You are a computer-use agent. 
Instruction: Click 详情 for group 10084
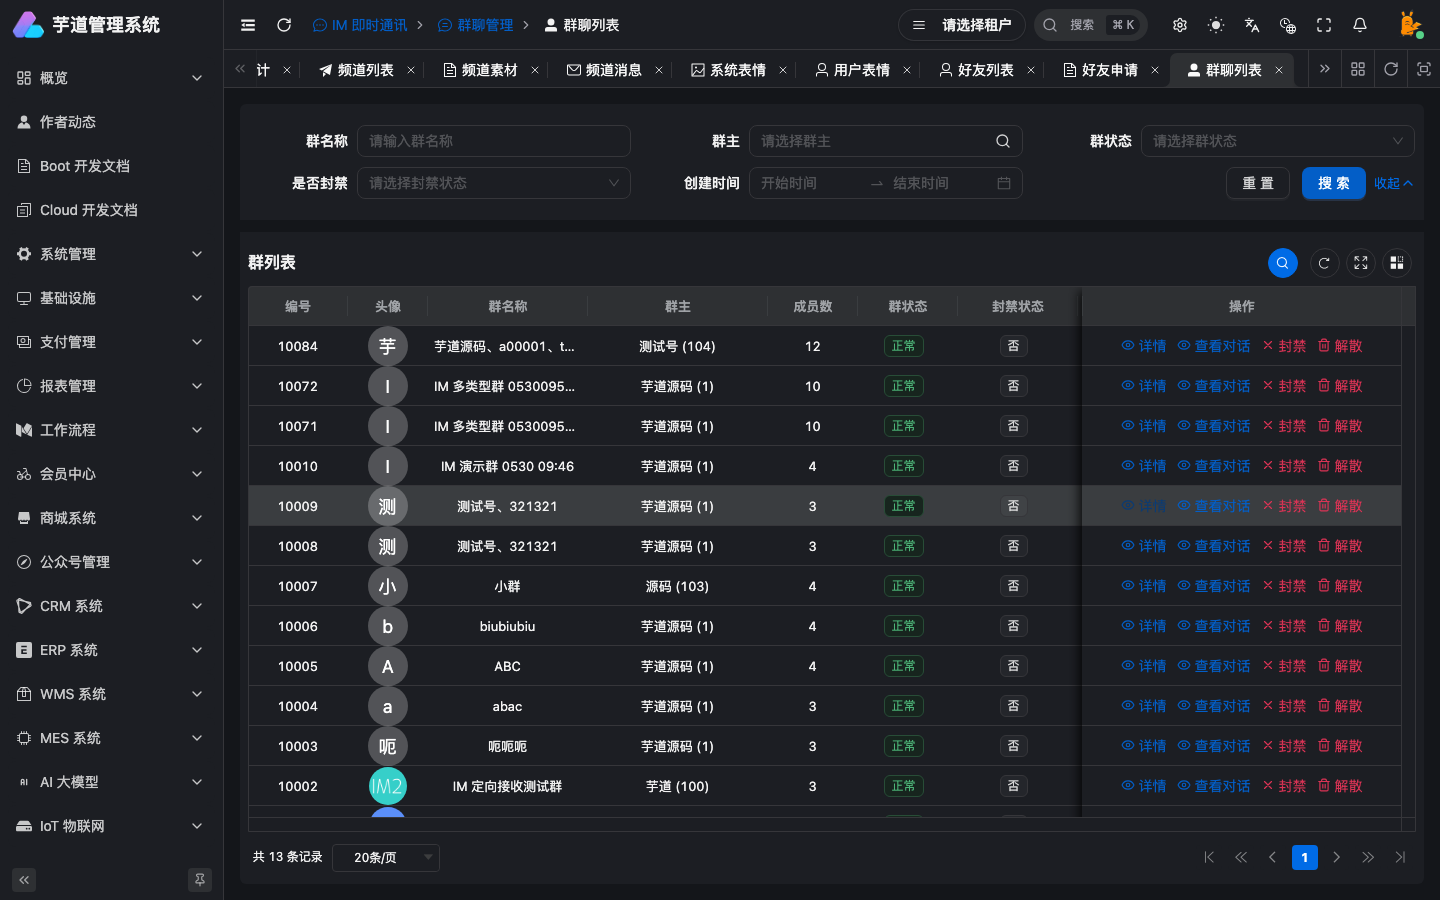click(x=1143, y=346)
